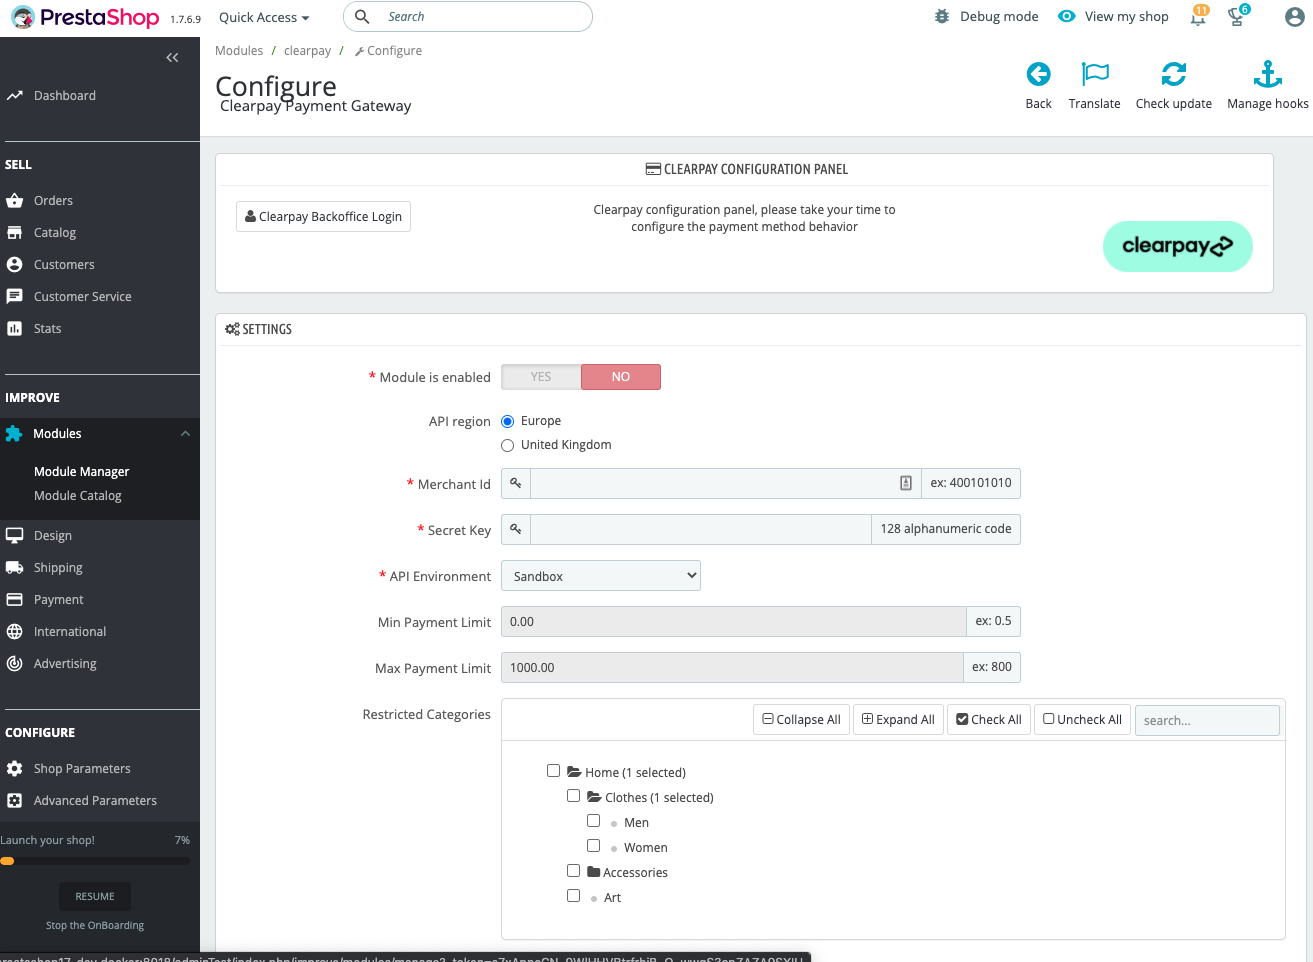Screen dimensions: 1313x962
Task: Check the Accessories category checkbox
Action: [573, 871]
